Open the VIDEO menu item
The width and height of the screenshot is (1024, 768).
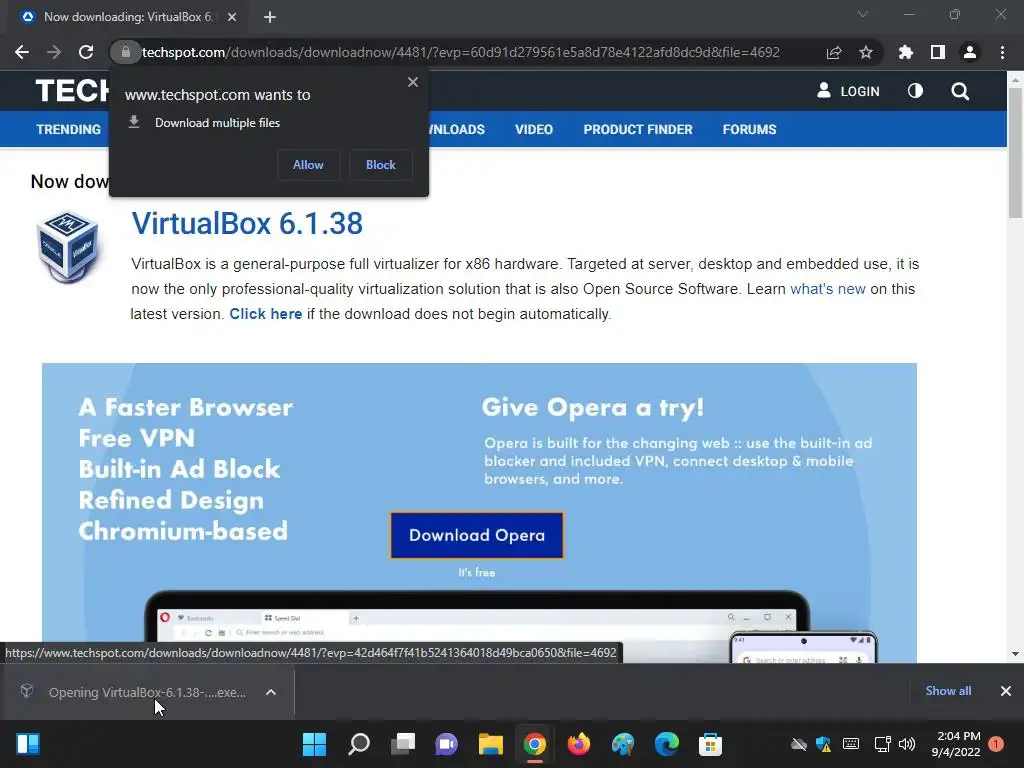534,129
